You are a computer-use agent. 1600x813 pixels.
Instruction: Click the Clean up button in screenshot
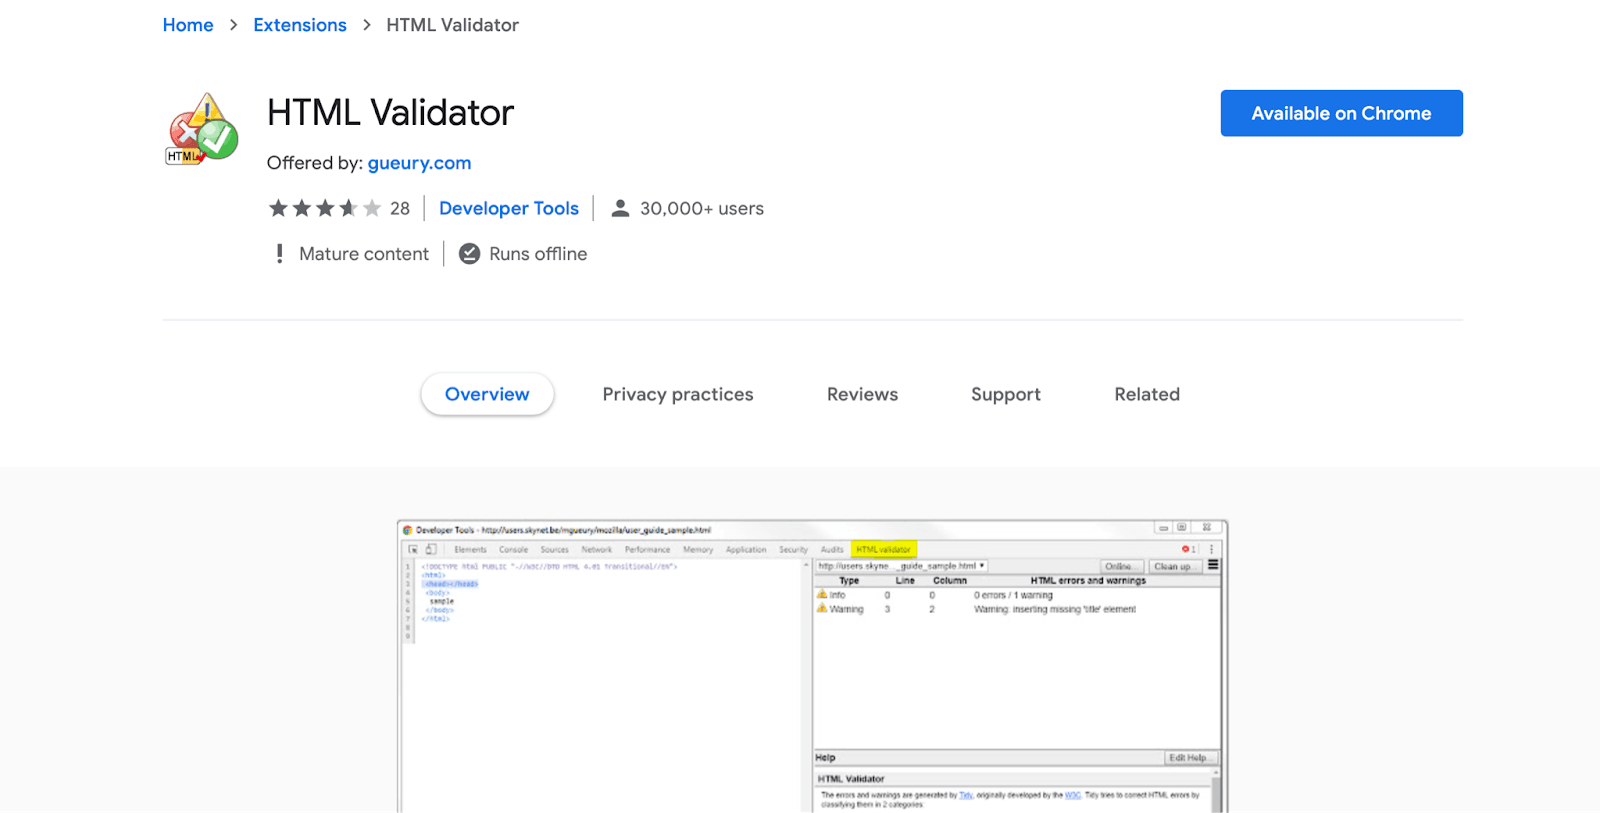pyautogui.click(x=1173, y=566)
